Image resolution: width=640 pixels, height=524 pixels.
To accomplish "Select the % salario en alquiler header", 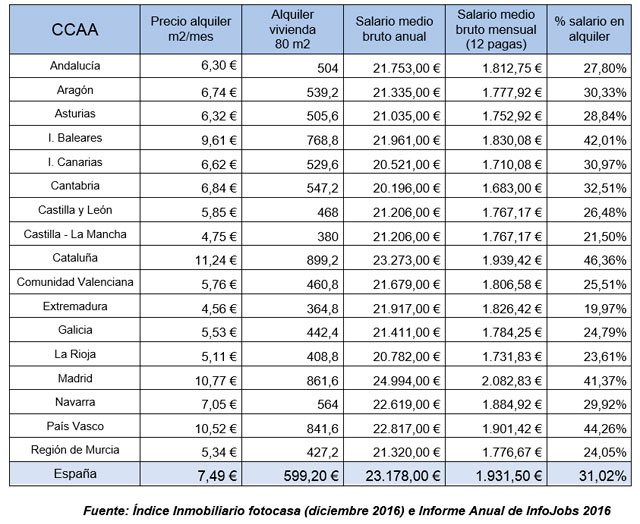I will point(595,29).
